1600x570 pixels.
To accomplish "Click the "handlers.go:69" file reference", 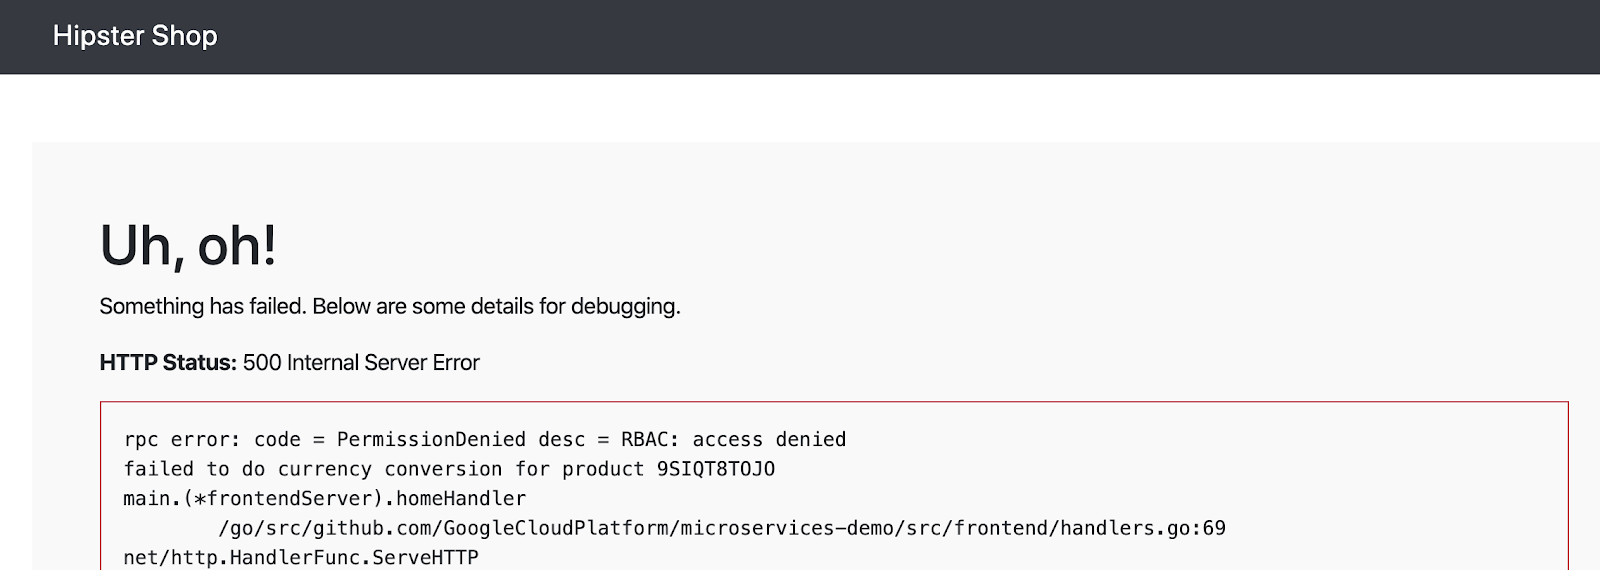I will pos(1143,528).
